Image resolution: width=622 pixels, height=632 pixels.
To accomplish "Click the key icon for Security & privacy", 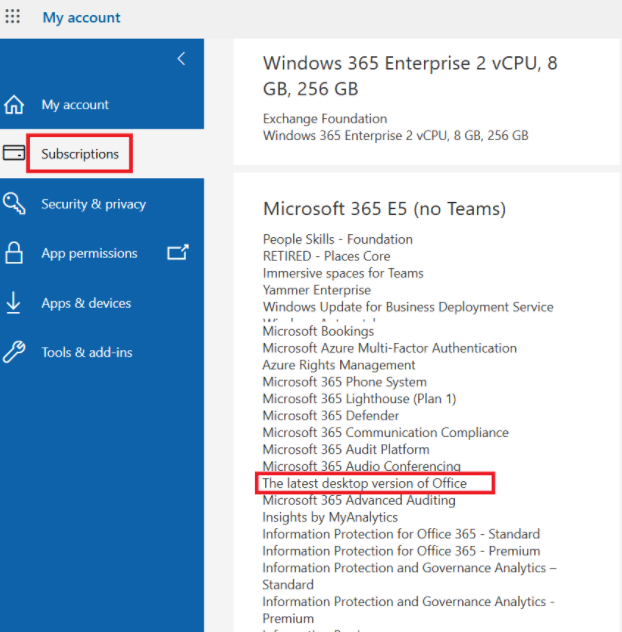I will (x=14, y=203).
